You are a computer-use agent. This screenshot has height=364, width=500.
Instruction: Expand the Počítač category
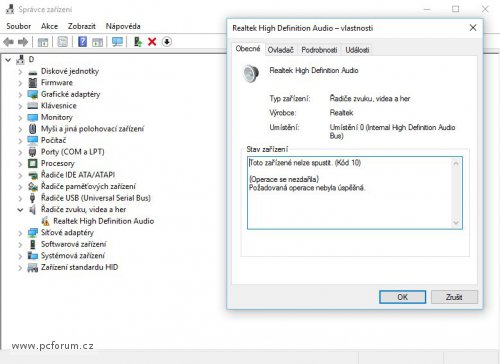[x=20, y=141]
